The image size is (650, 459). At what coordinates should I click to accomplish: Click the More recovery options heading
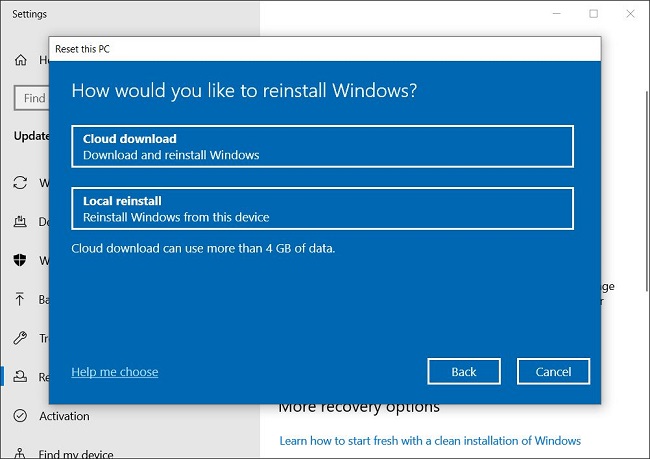tap(359, 407)
